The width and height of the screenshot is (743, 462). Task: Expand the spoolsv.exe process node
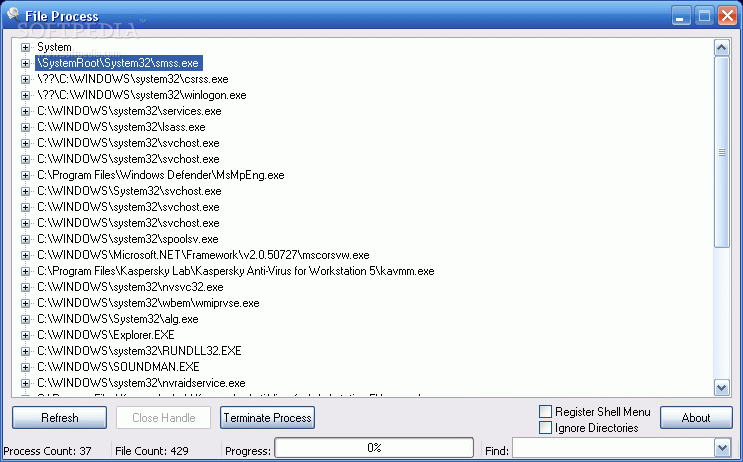click(25, 239)
